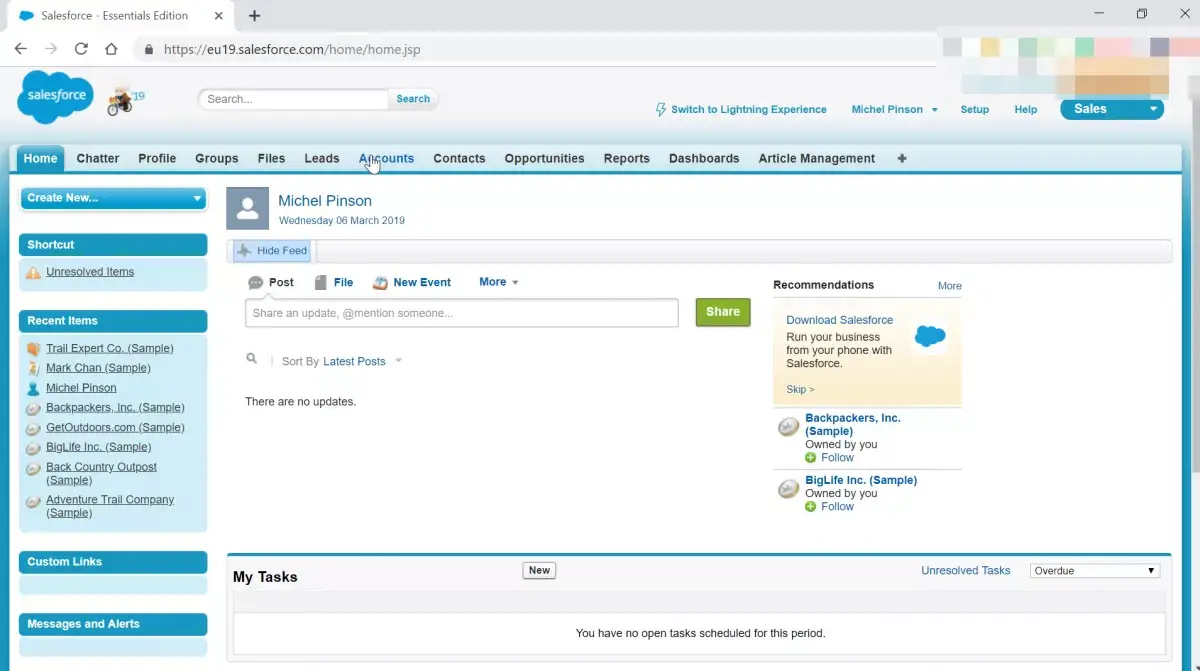Viewport: 1200px width, 671px height.
Task: Skip the Download Salesforce recommendation
Action: click(800, 389)
